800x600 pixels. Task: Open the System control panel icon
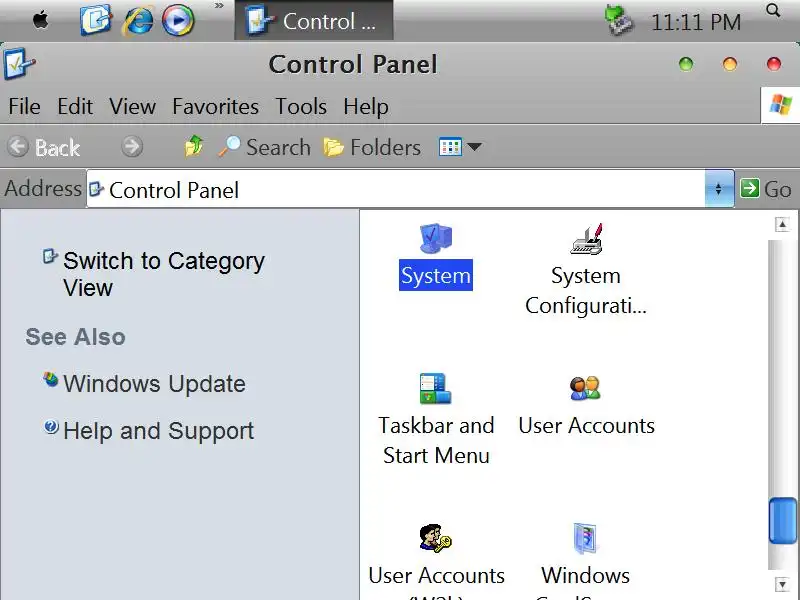435,239
